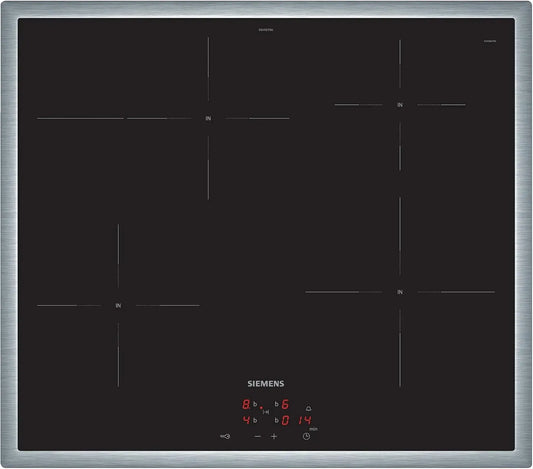The width and height of the screenshot is (533, 469).
Task: Tap the plus button to raise heat
Action: 274,436
